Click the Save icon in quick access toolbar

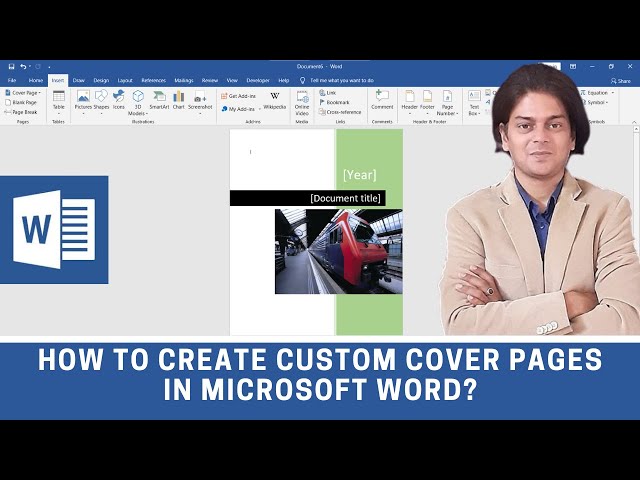(x=11, y=67)
